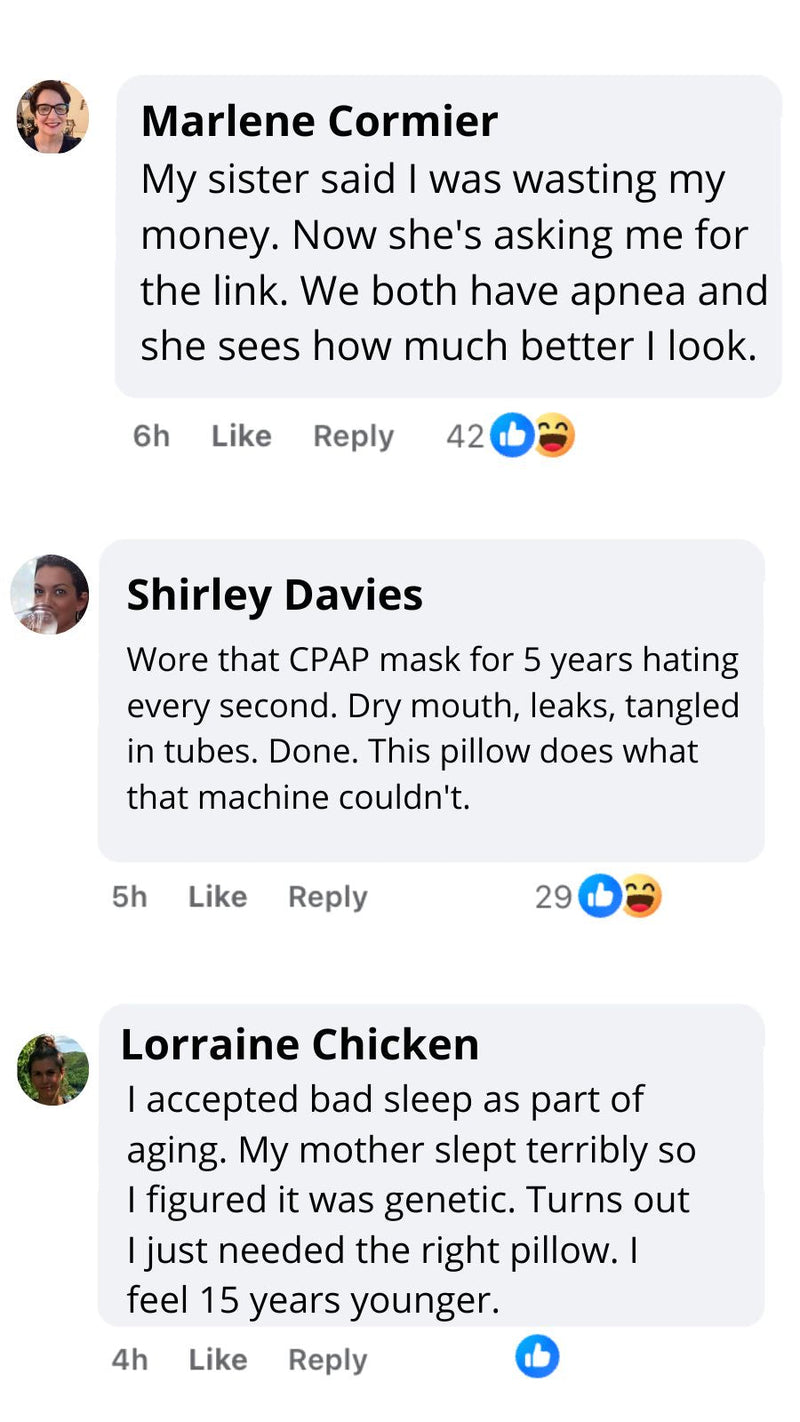Image resolution: width=800 pixels, height=1422 pixels.
Task: Click thumbs-up reaction icon on Marlene's comment
Action: point(511,436)
